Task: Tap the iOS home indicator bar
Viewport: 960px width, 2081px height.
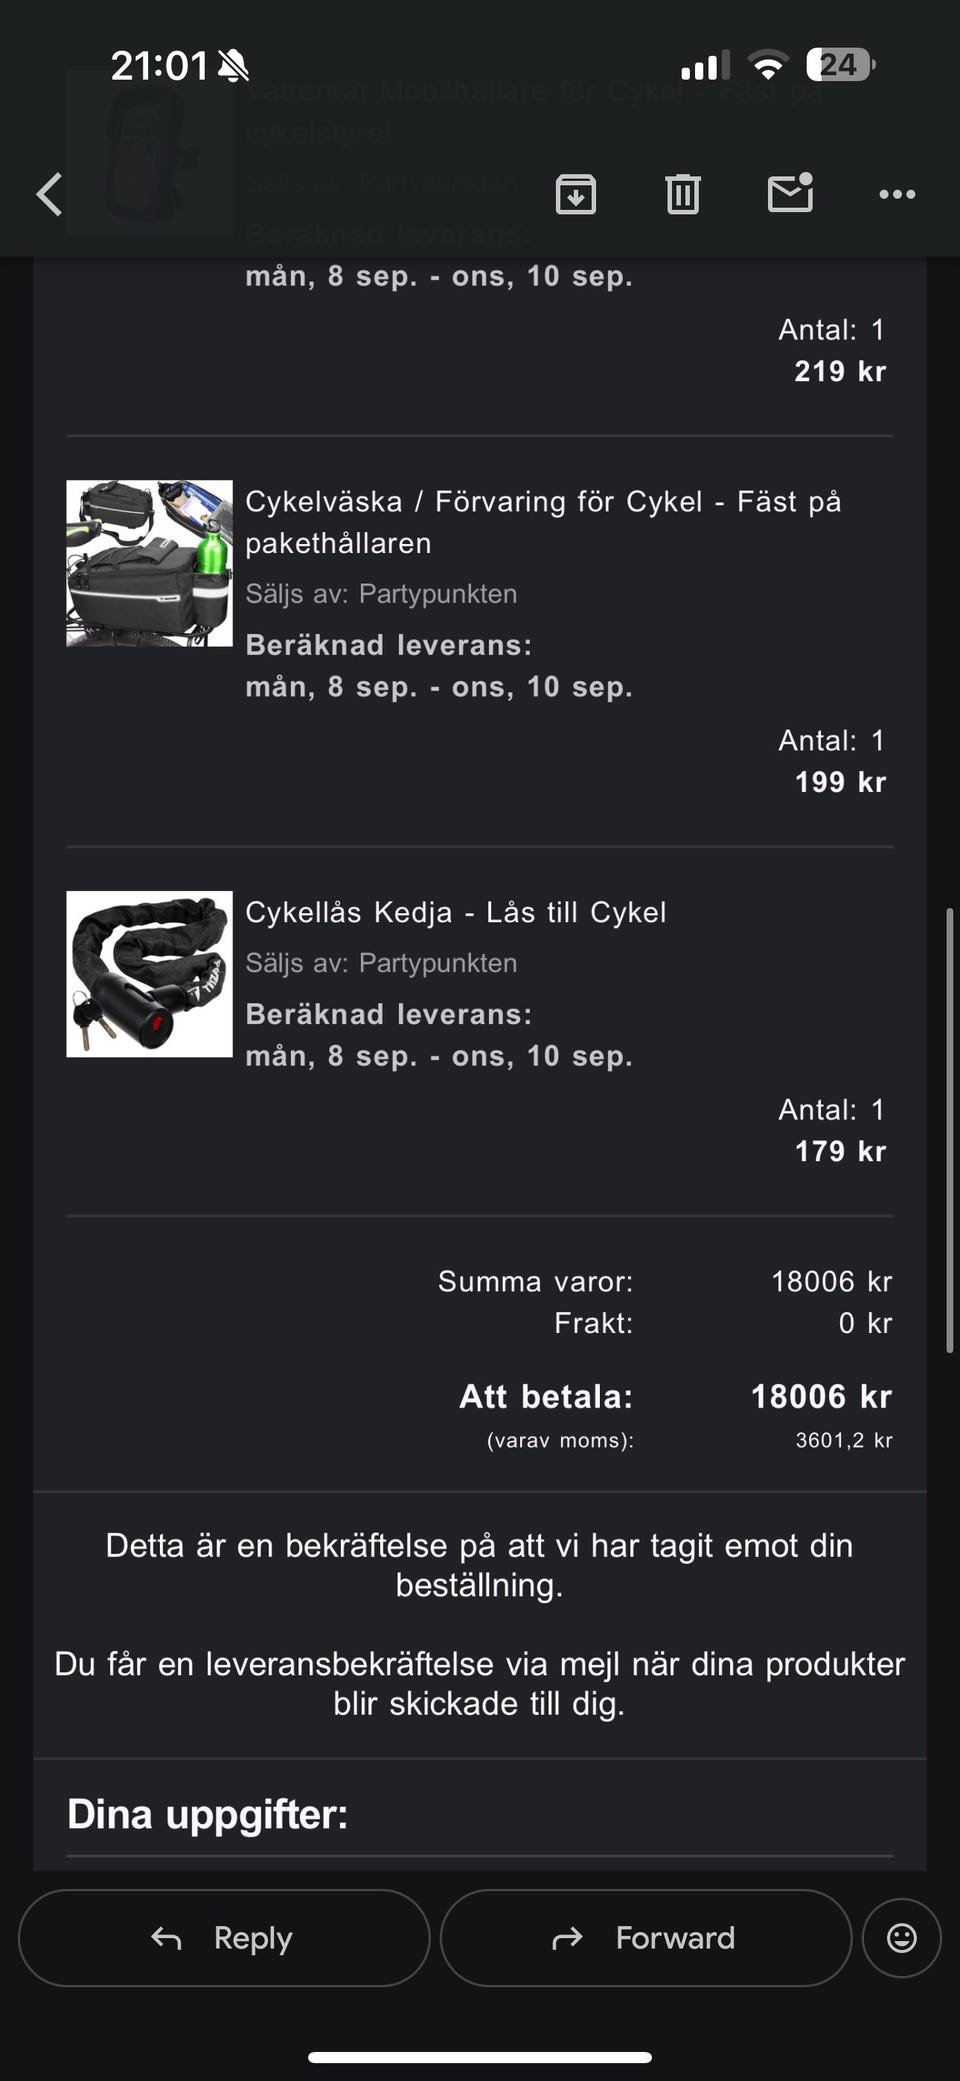Action: 480,2057
